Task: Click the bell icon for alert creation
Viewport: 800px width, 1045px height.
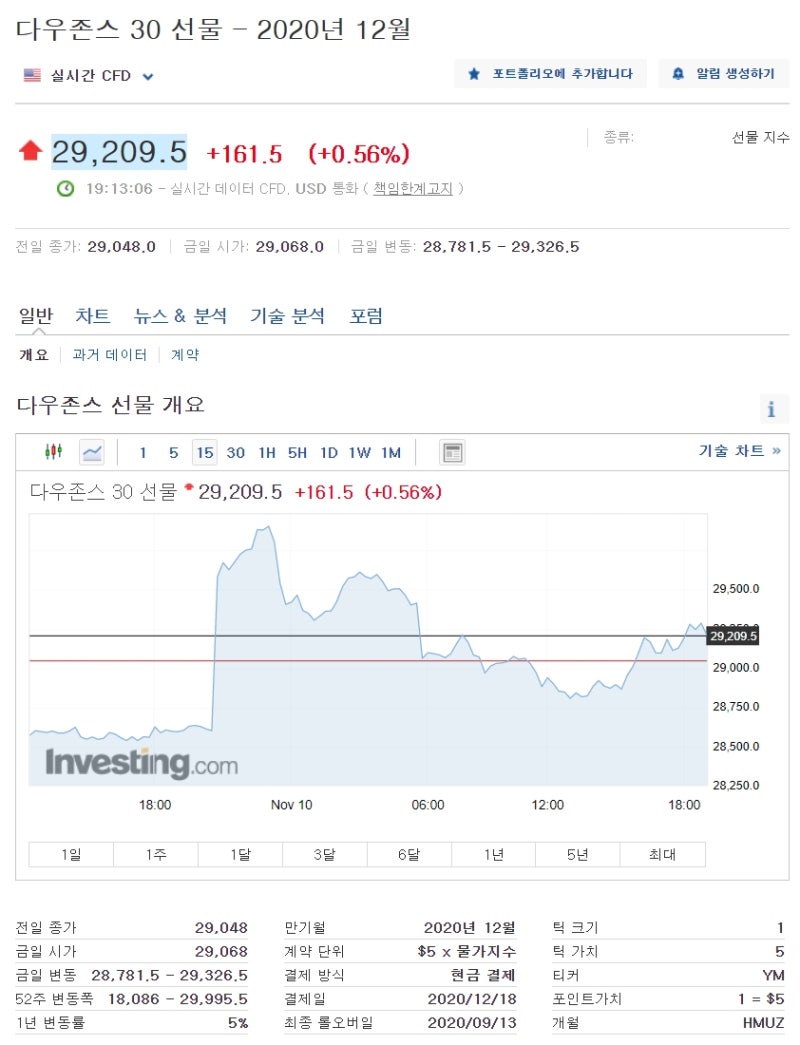Action: click(678, 74)
